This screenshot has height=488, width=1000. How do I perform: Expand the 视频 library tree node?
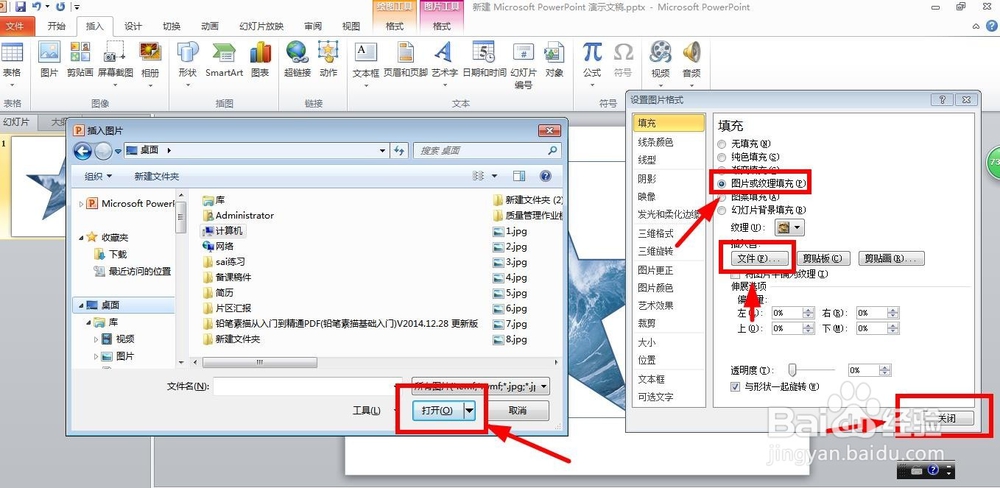coord(96,339)
